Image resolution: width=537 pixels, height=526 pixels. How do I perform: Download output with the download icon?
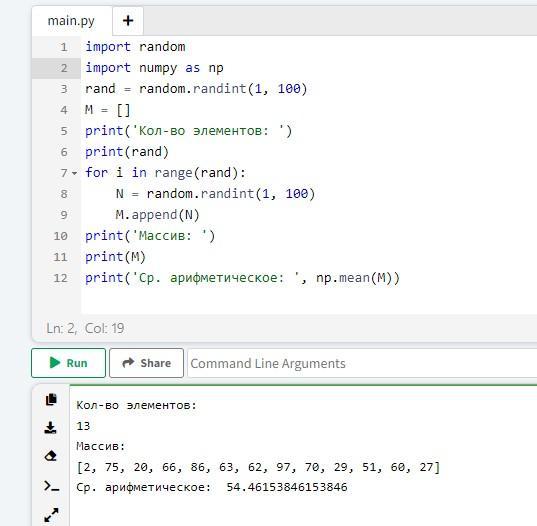pos(51,428)
